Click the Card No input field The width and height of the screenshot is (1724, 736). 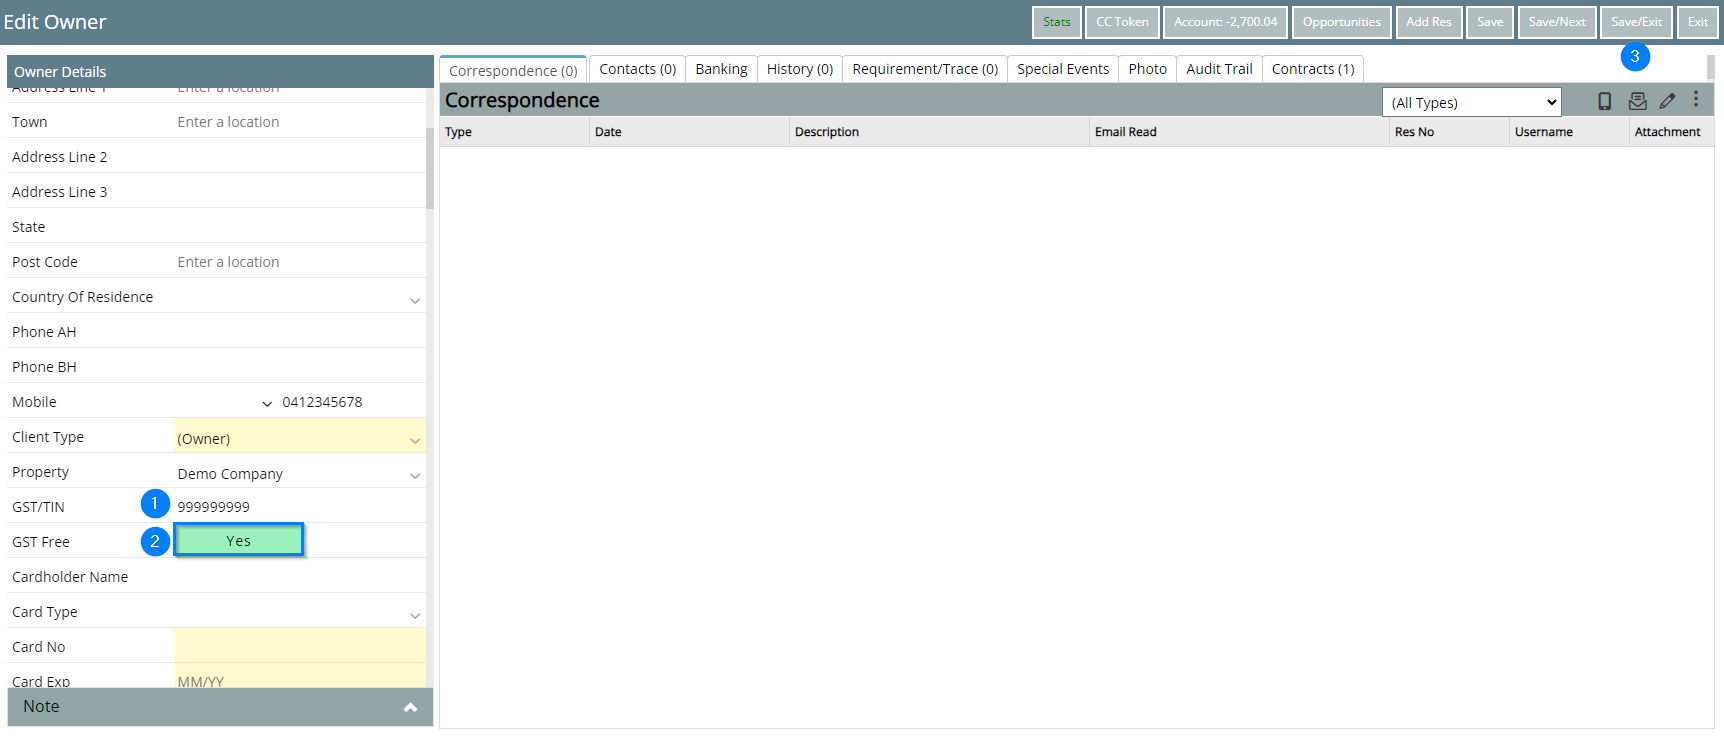click(300, 646)
